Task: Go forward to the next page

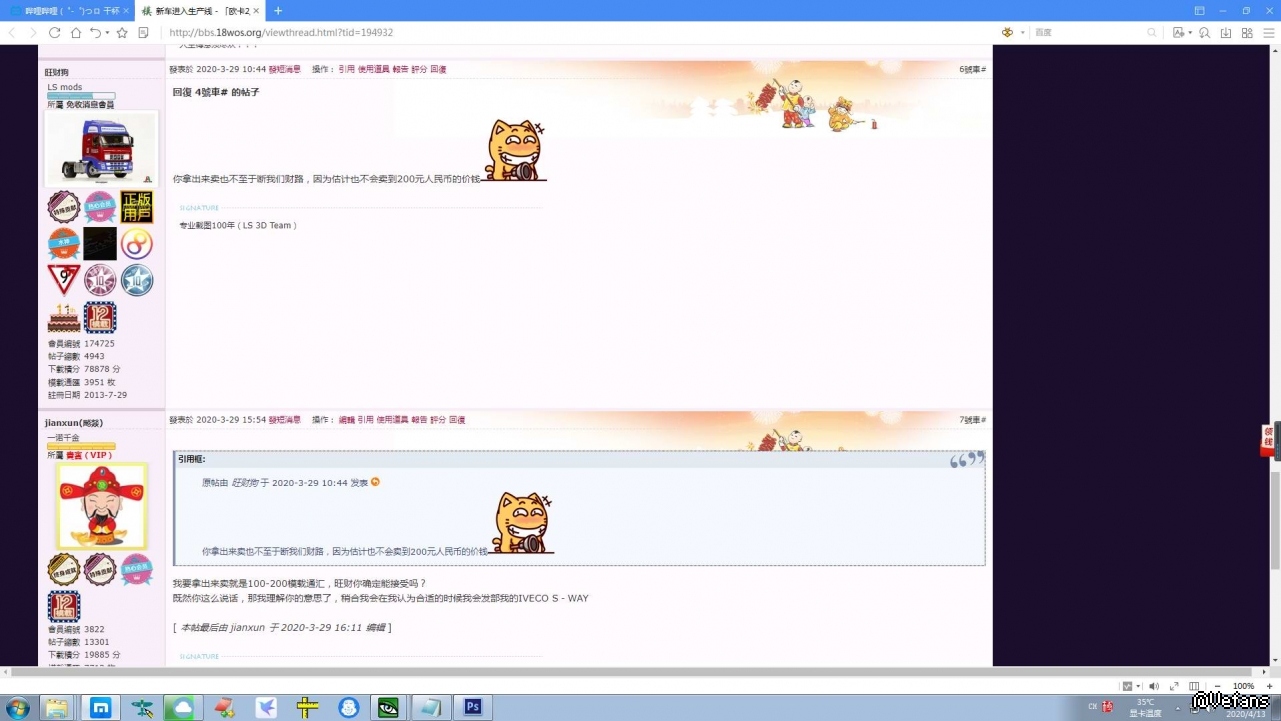Action: 33,33
